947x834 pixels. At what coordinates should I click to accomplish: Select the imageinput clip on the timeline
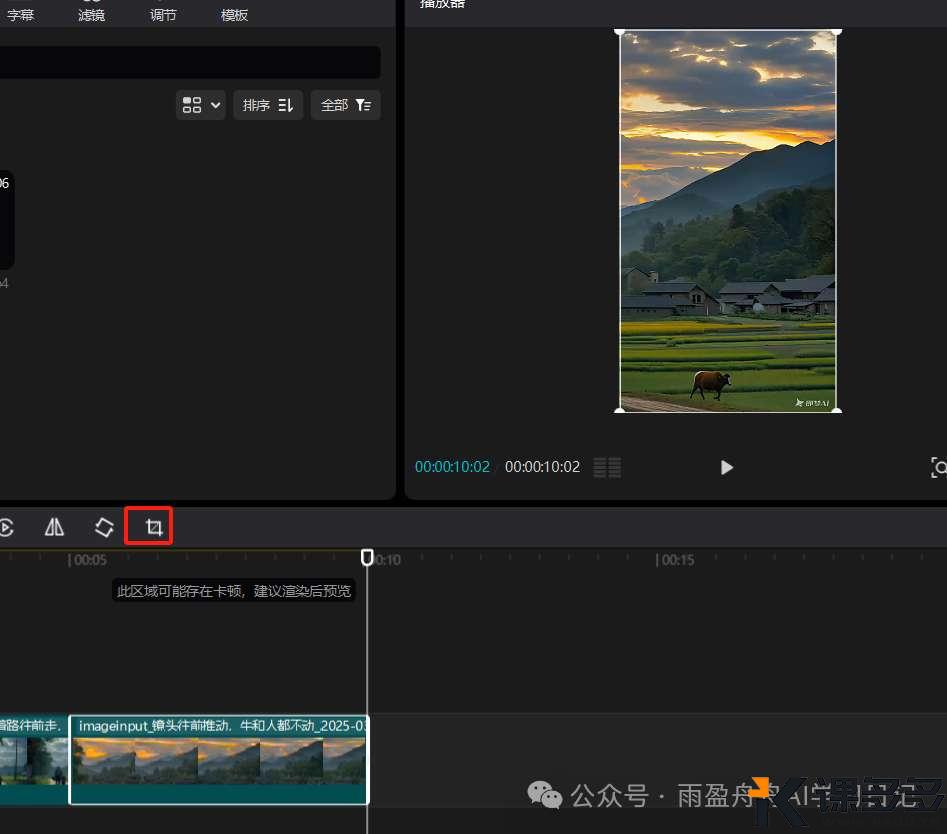[x=218, y=760]
